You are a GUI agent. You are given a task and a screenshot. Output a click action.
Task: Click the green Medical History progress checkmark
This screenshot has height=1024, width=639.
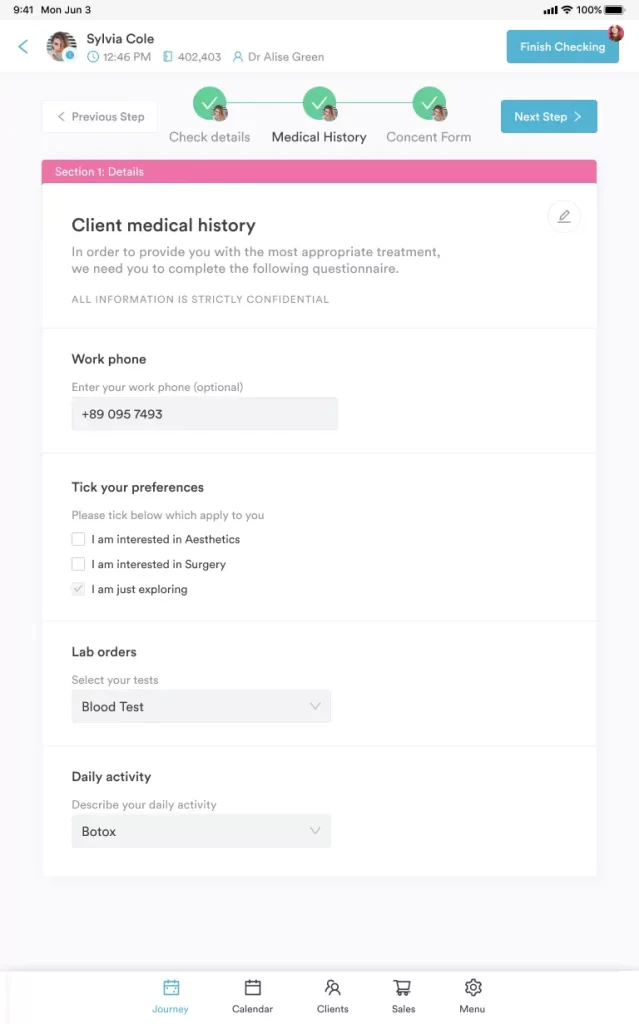click(319, 104)
